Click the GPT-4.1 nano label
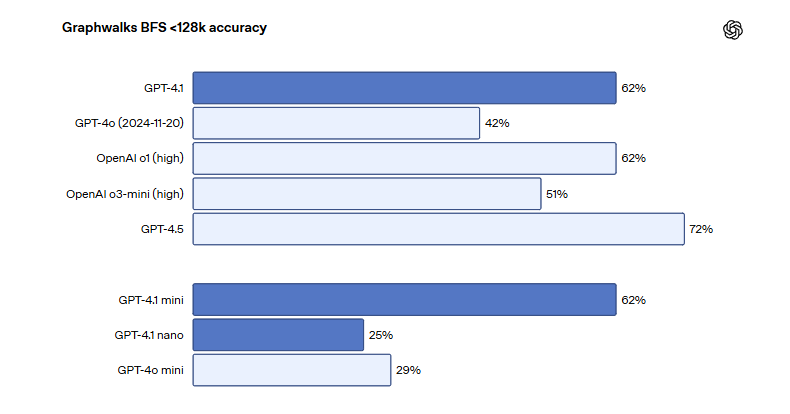 tap(149, 335)
